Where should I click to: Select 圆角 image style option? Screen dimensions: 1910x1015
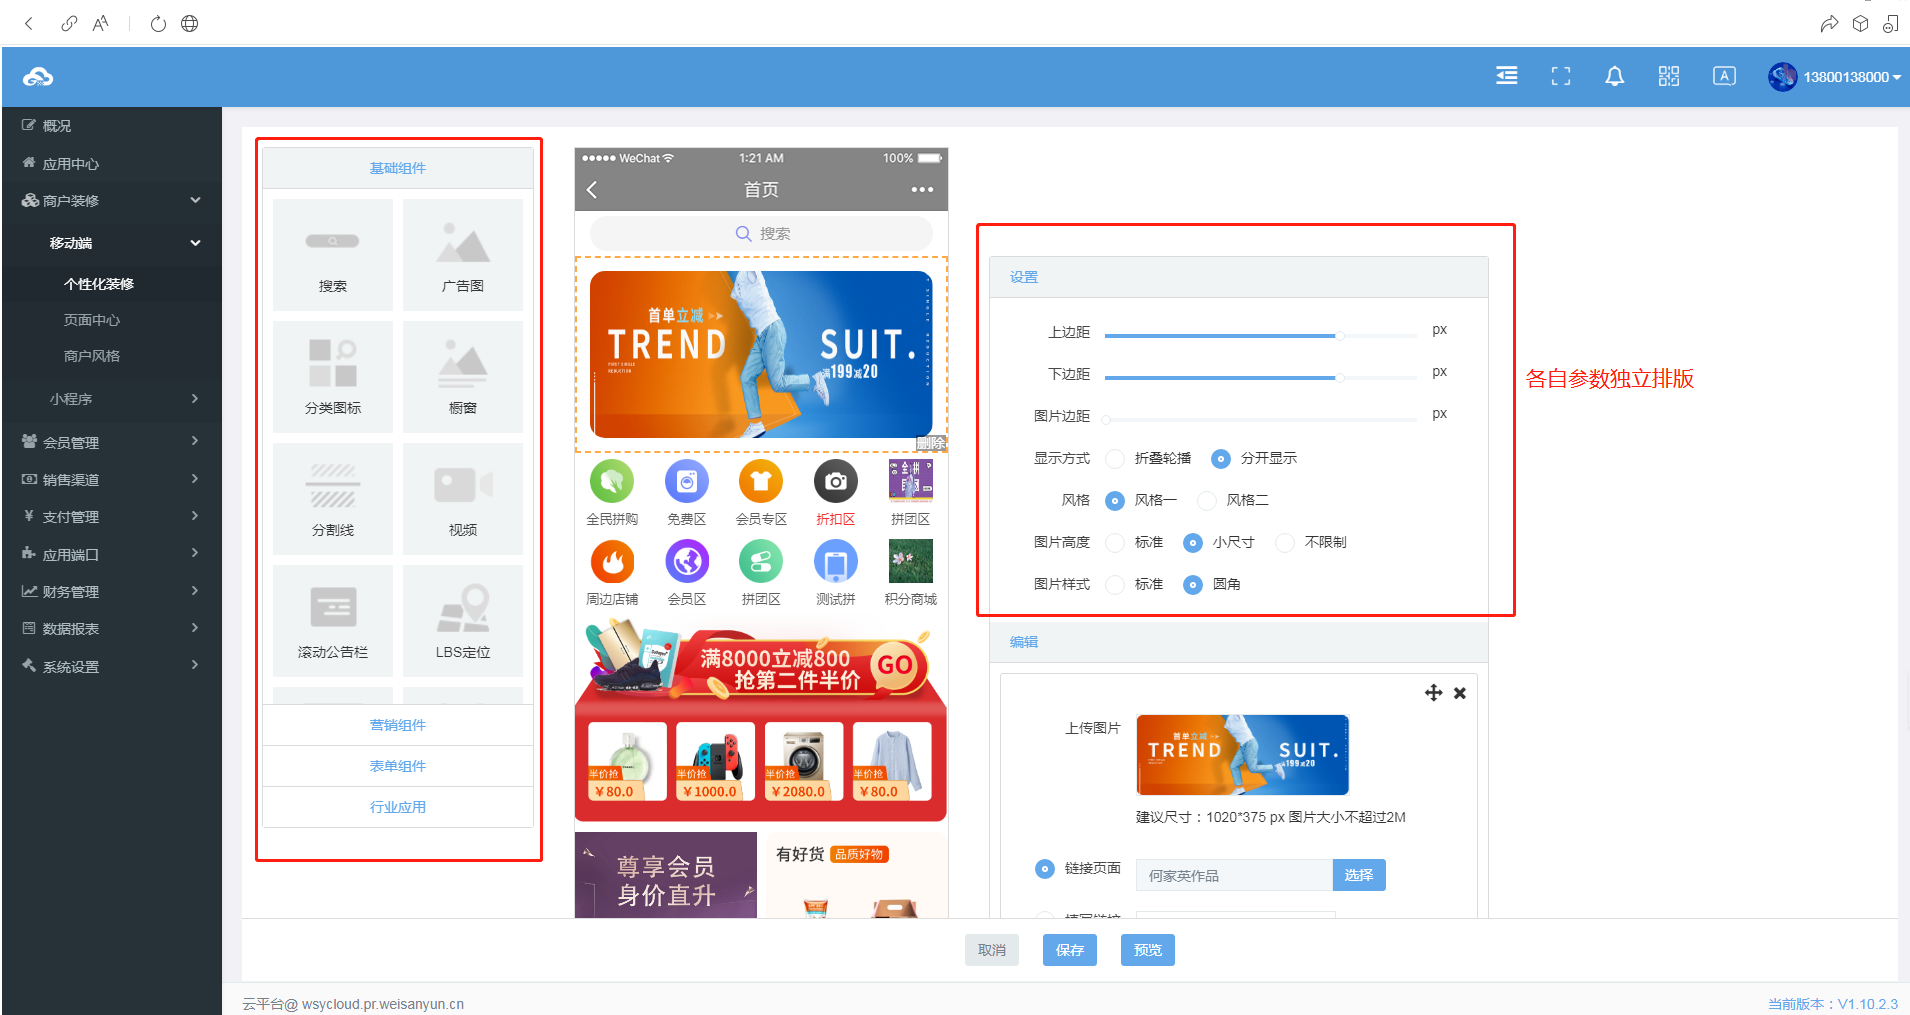click(1193, 584)
